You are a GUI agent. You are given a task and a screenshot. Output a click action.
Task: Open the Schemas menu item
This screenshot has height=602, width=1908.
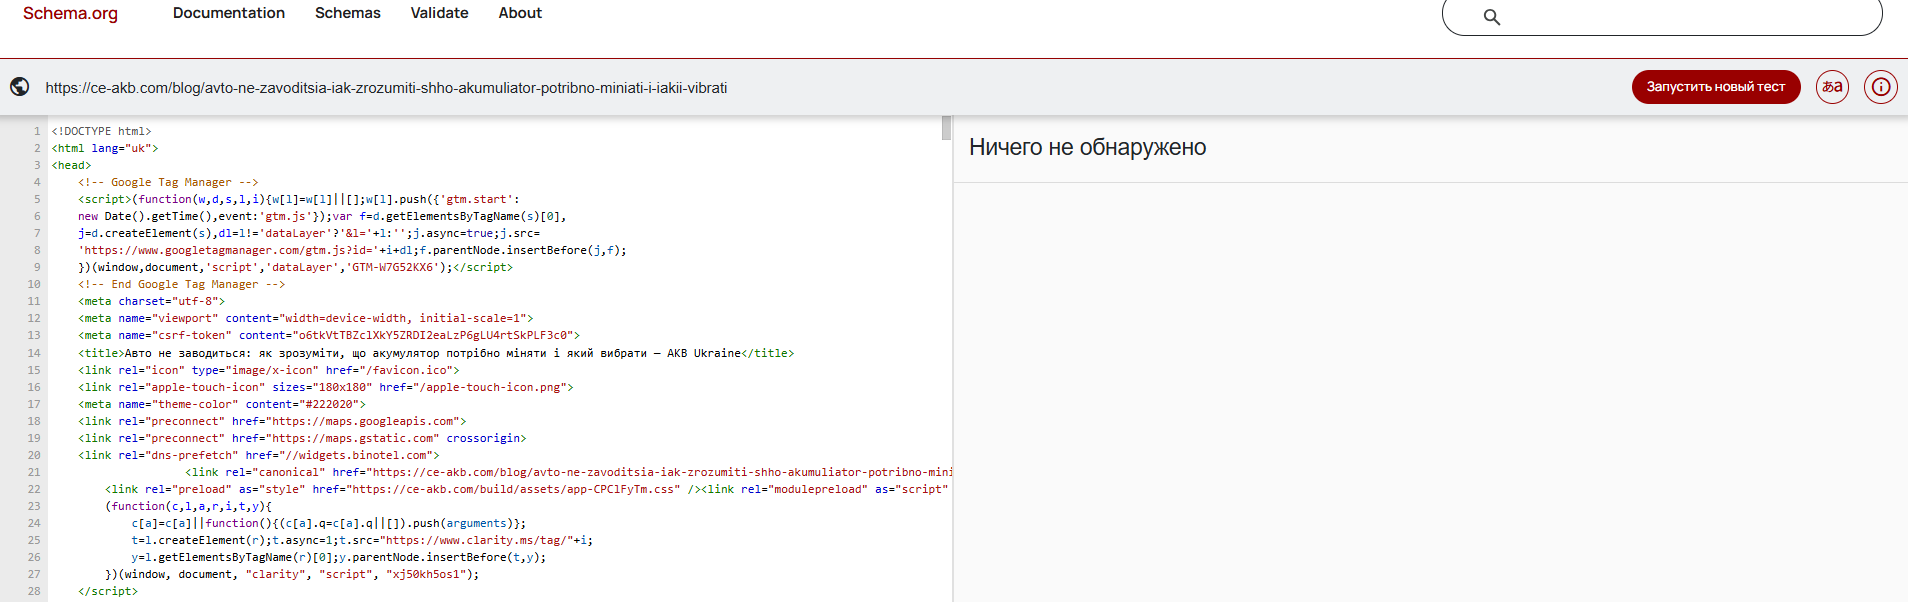tap(348, 13)
